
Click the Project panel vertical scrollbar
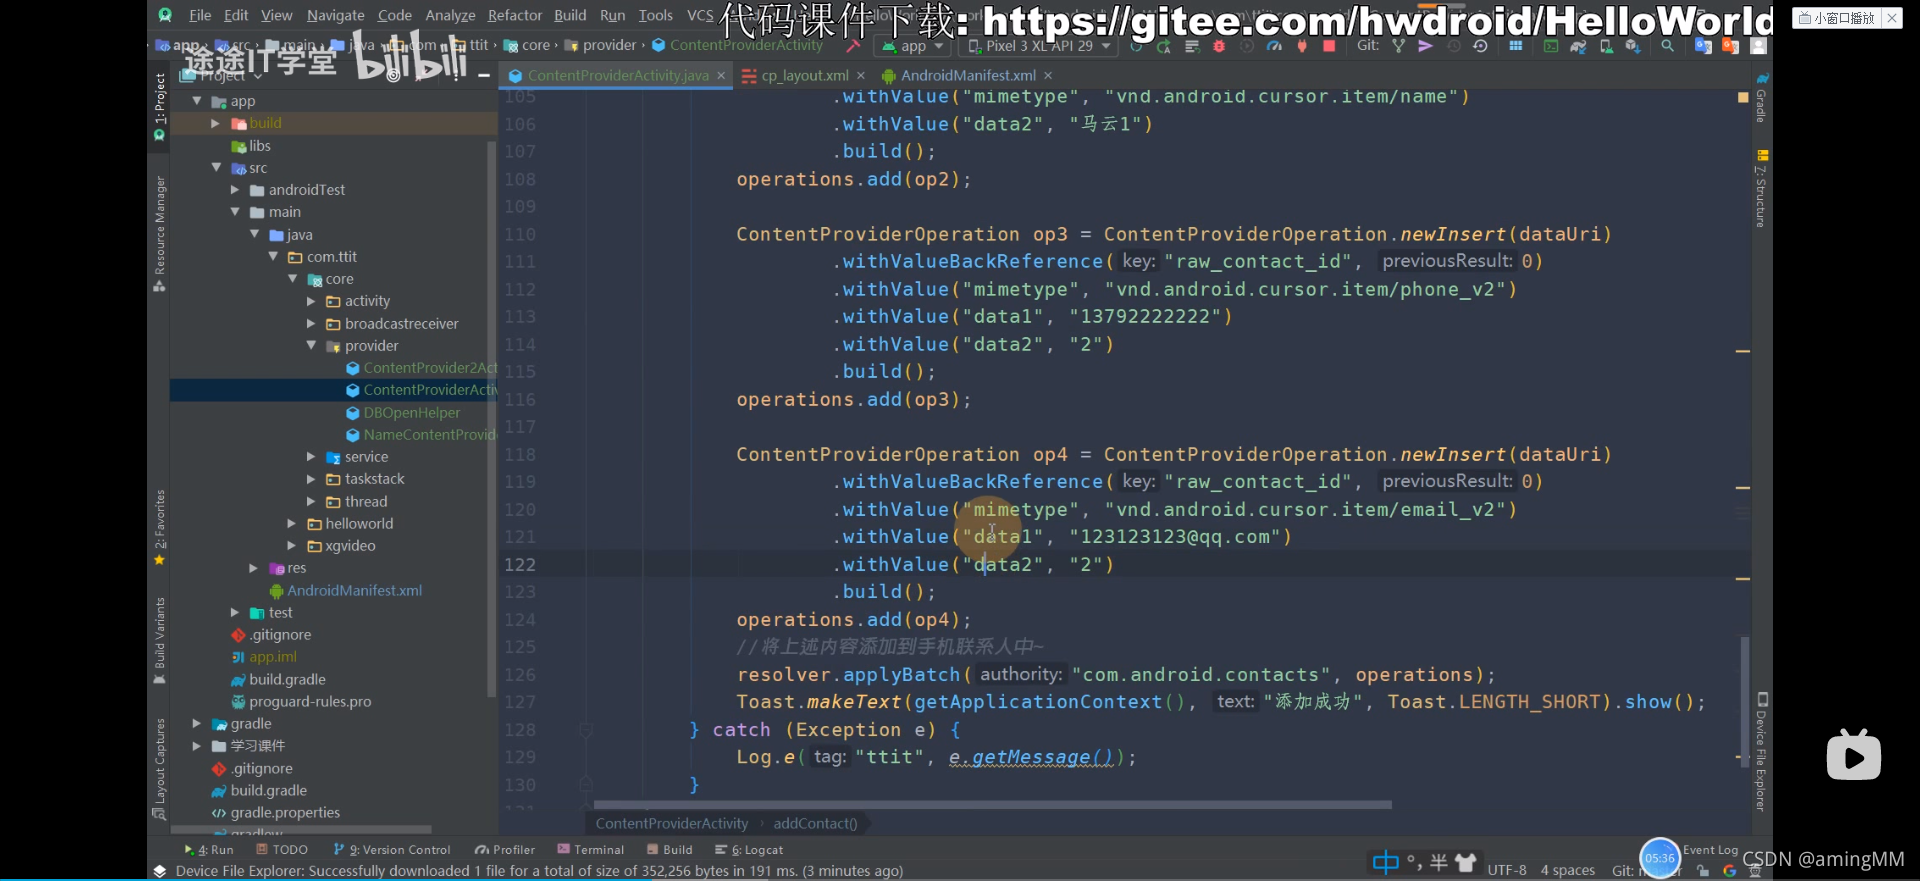491,418
